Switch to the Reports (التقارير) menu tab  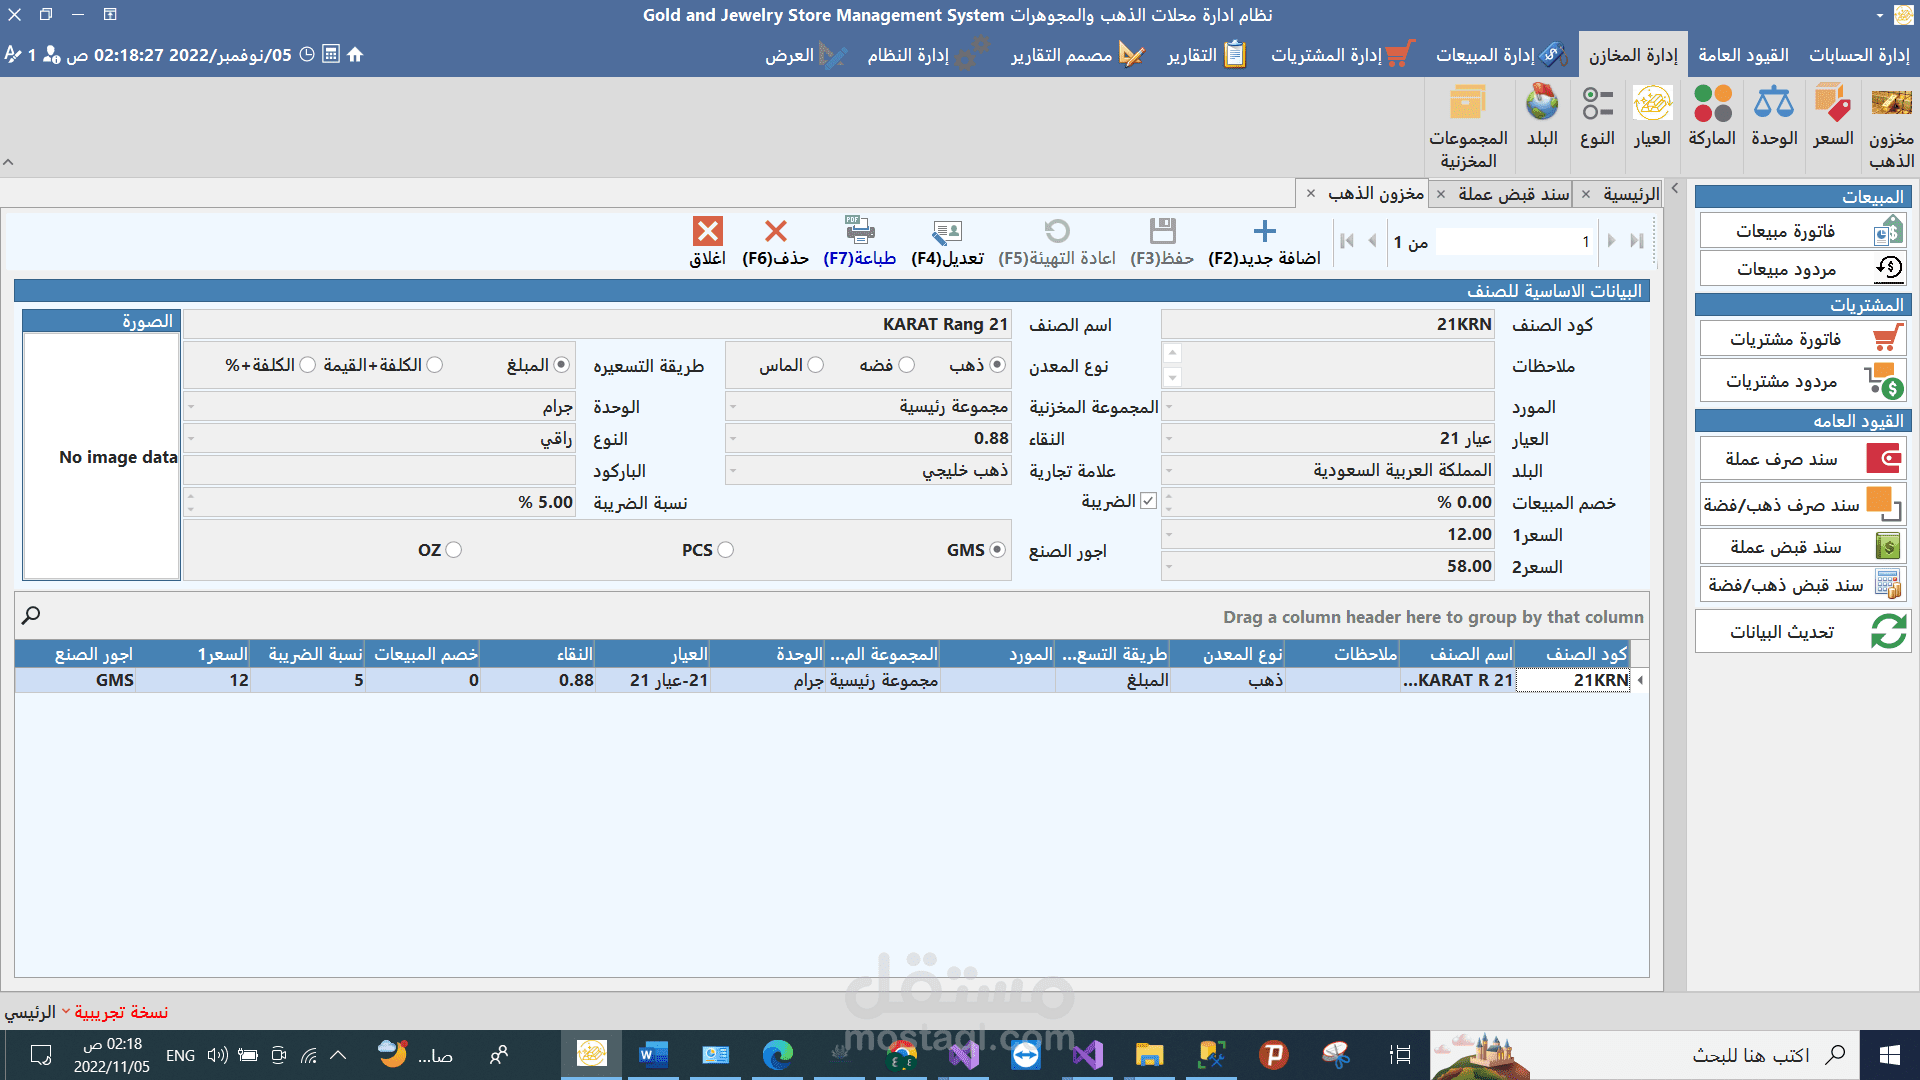point(1206,55)
